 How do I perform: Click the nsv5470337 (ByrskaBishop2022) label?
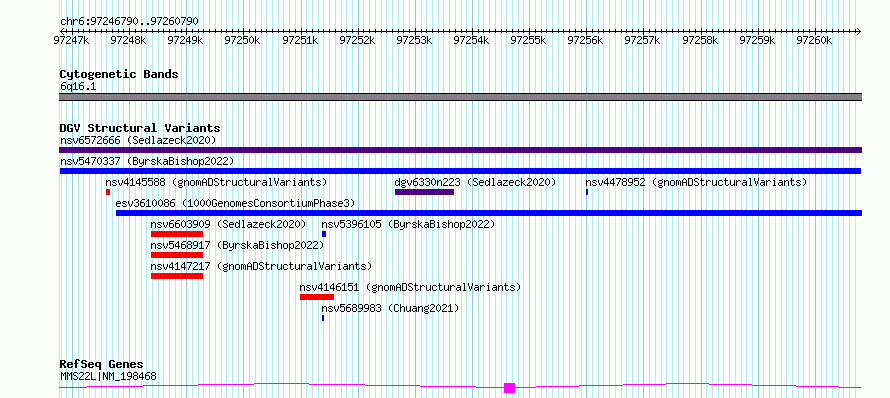click(146, 161)
